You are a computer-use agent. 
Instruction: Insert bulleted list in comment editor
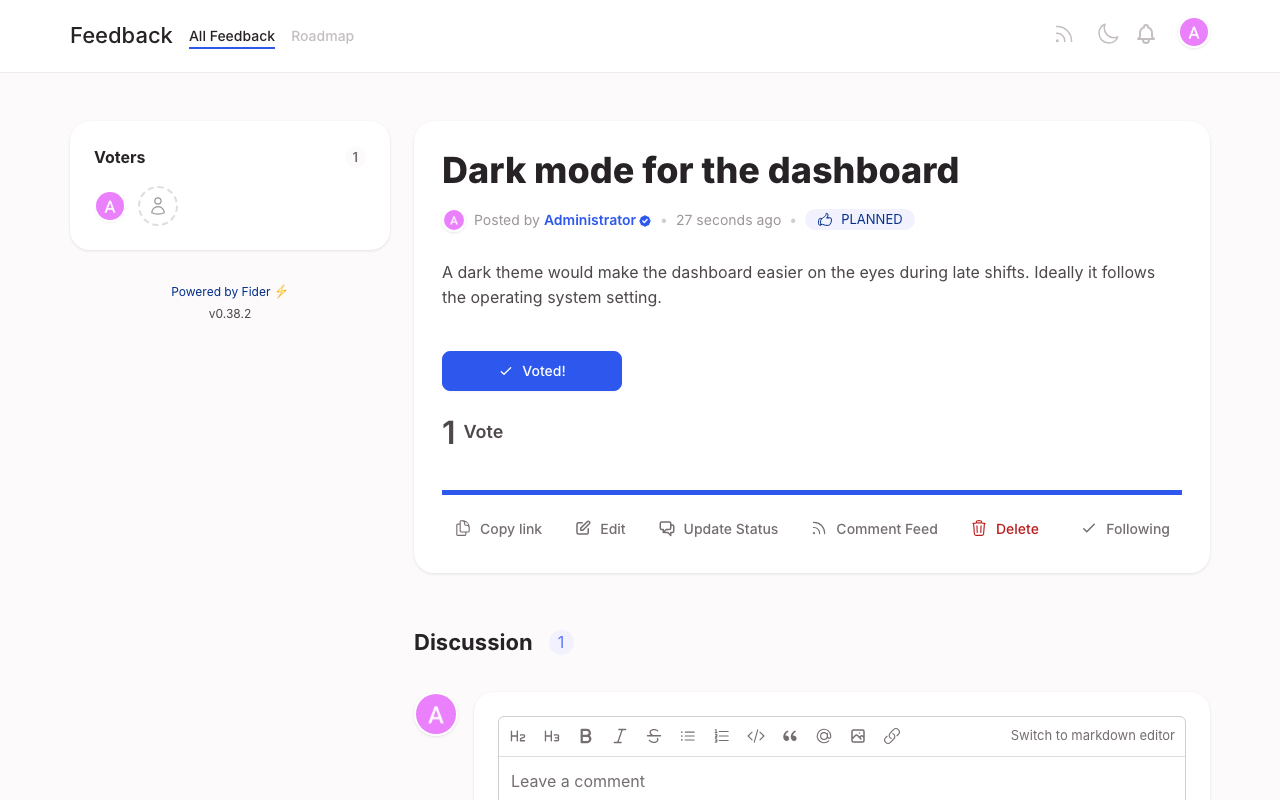tap(688, 736)
